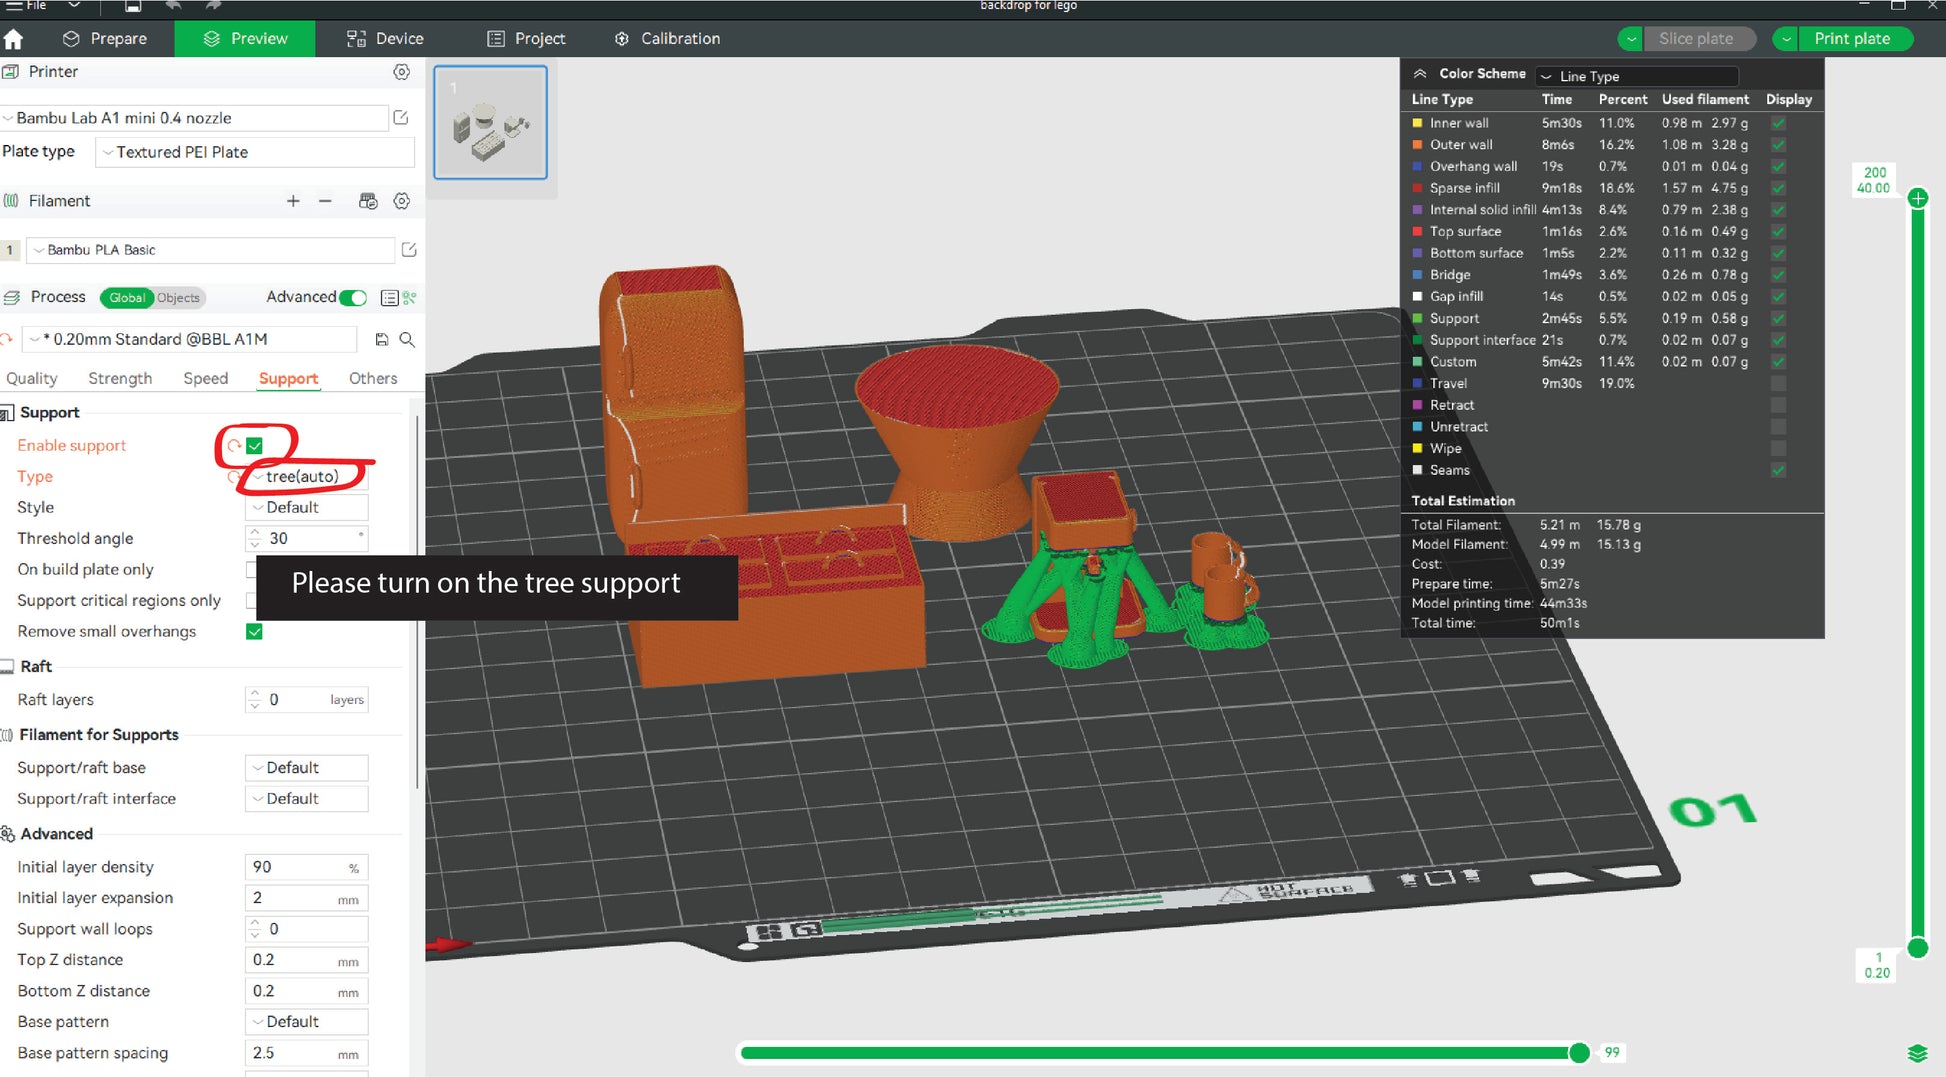Open the process settings search icon
This screenshot has height=1077, width=1946.
point(407,340)
